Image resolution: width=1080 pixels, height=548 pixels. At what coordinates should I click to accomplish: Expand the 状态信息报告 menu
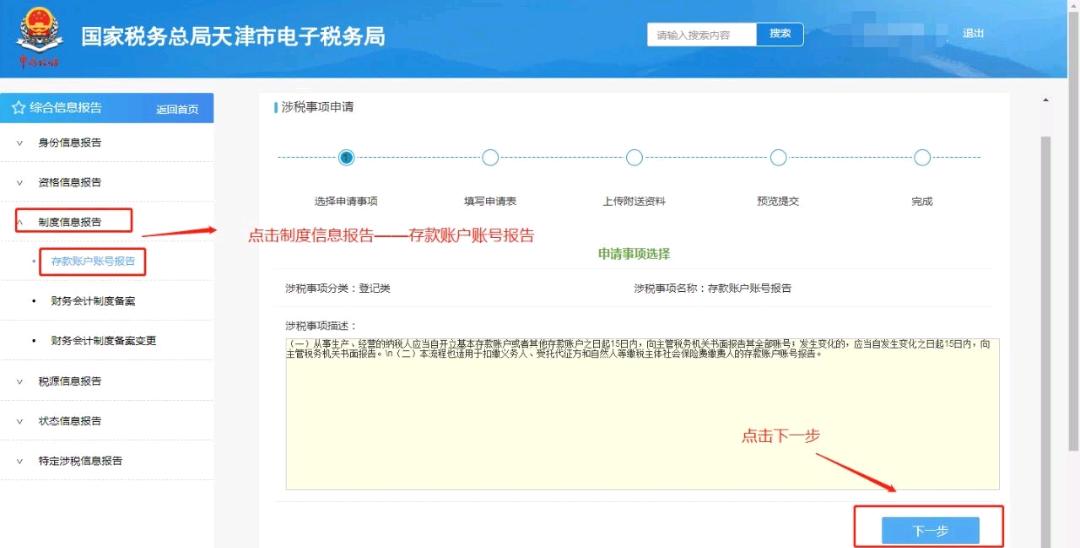pyautogui.click(x=69, y=421)
